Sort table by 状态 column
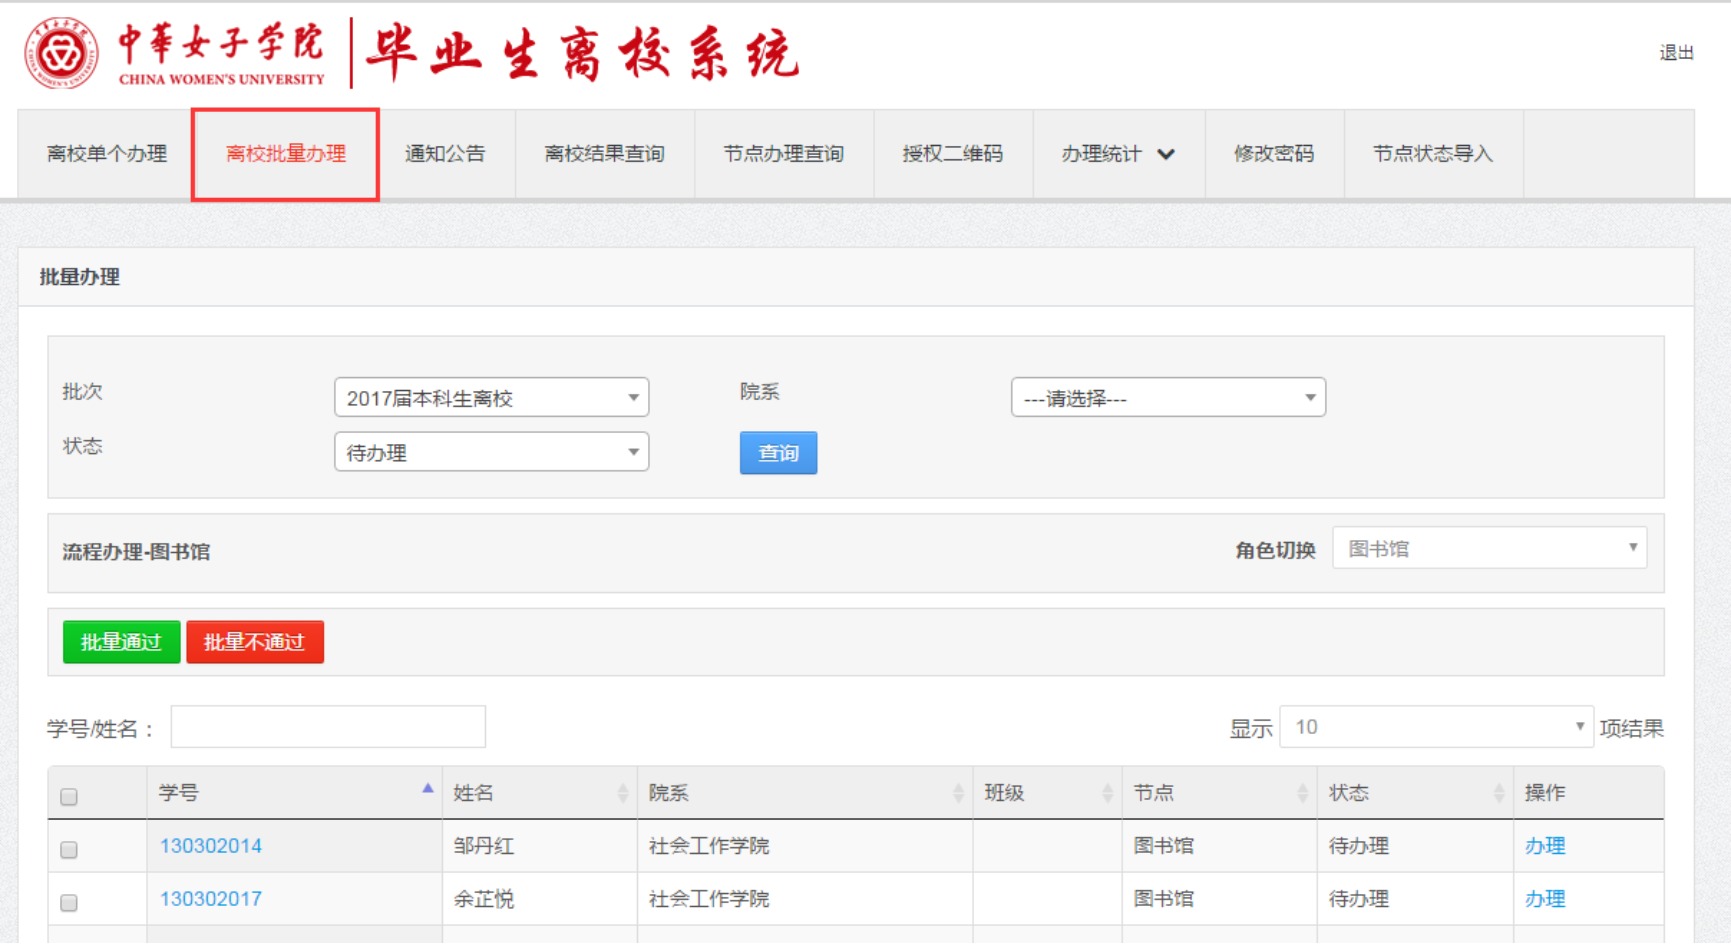1731x944 pixels. point(1497,793)
